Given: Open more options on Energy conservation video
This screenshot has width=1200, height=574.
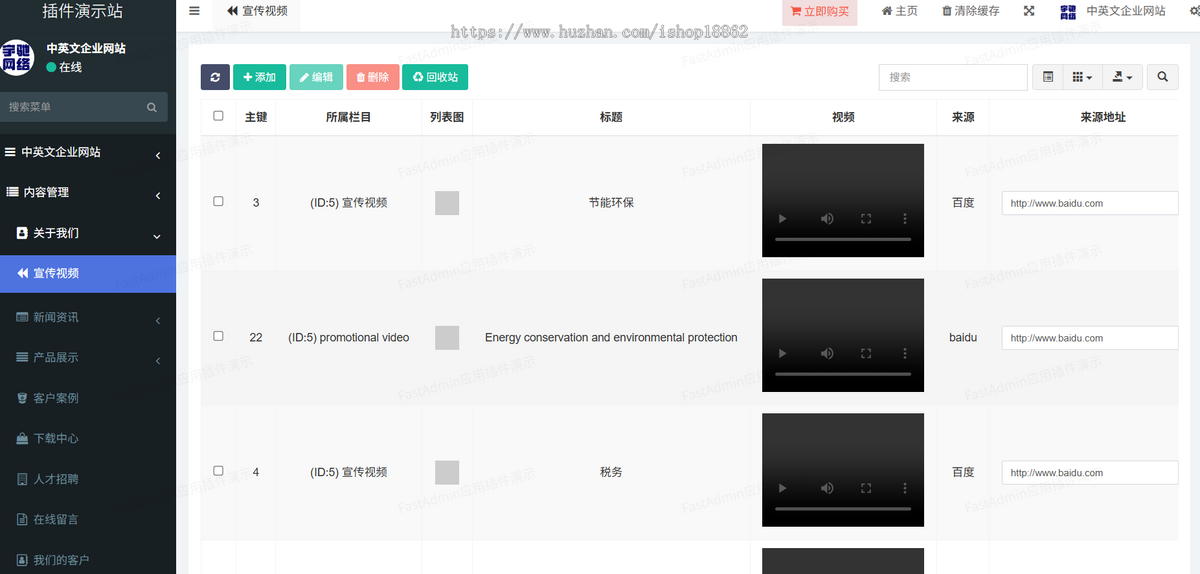Looking at the screenshot, I should [x=905, y=353].
